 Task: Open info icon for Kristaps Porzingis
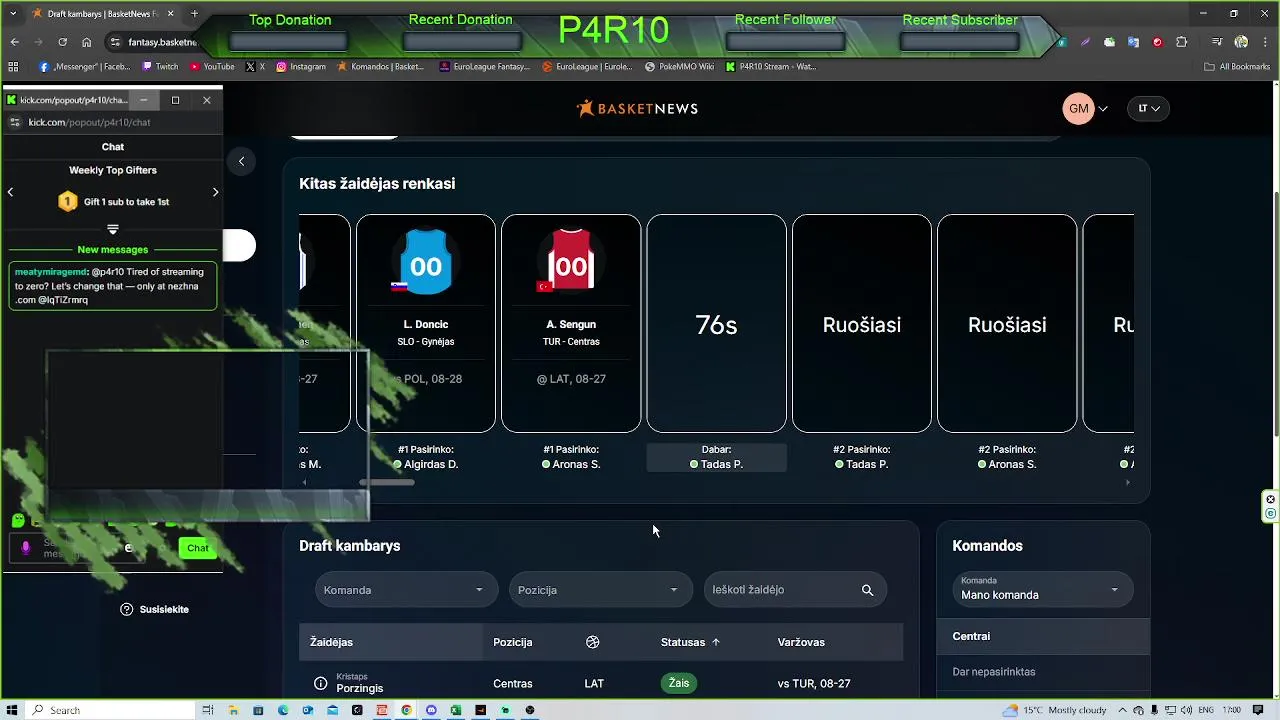tap(320, 684)
